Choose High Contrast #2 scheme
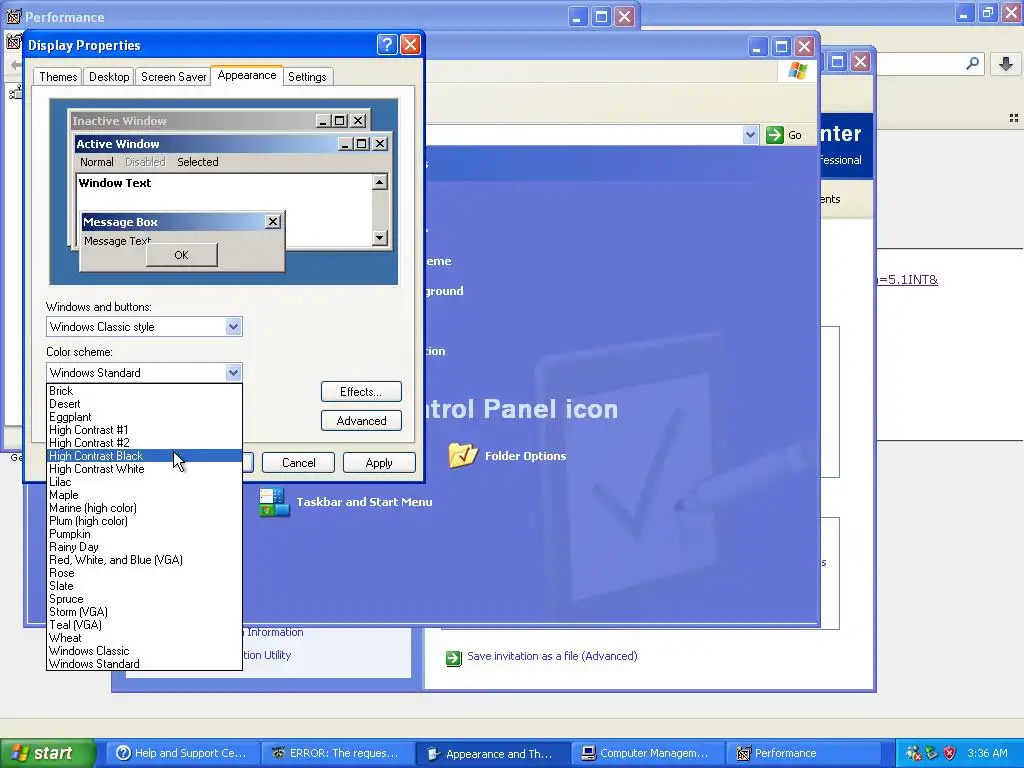 [144, 443]
